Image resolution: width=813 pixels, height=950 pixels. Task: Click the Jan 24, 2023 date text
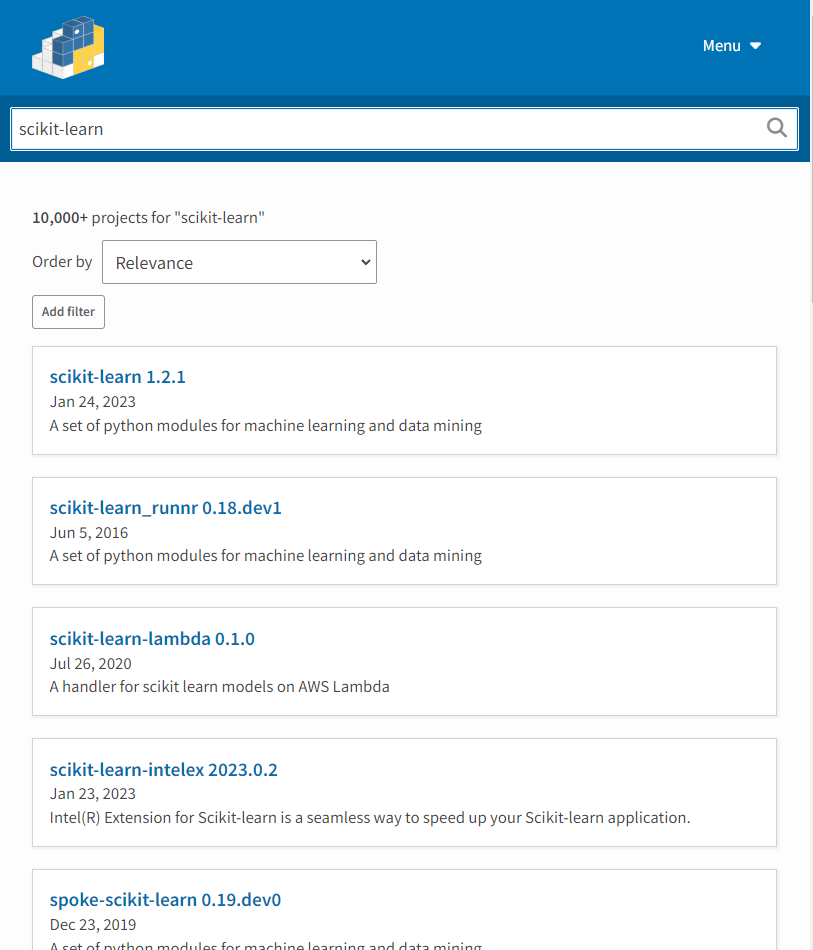tap(92, 401)
